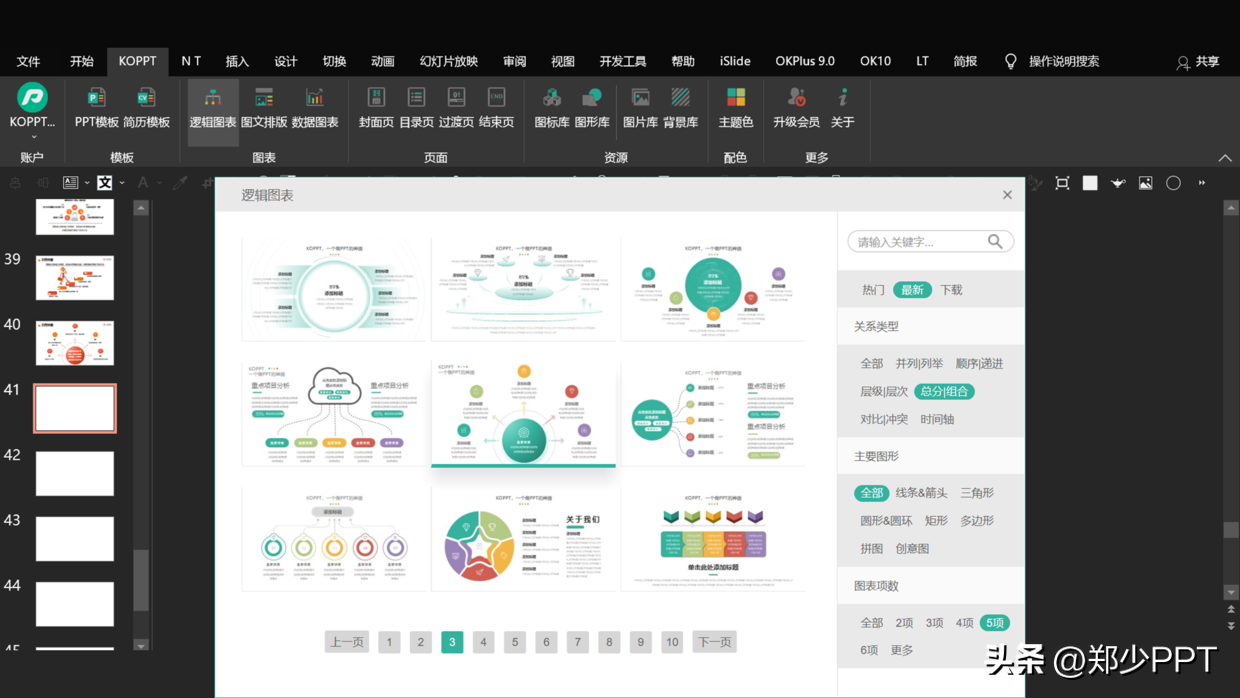
Task: Open the 文件 menu
Action: point(29,61)
